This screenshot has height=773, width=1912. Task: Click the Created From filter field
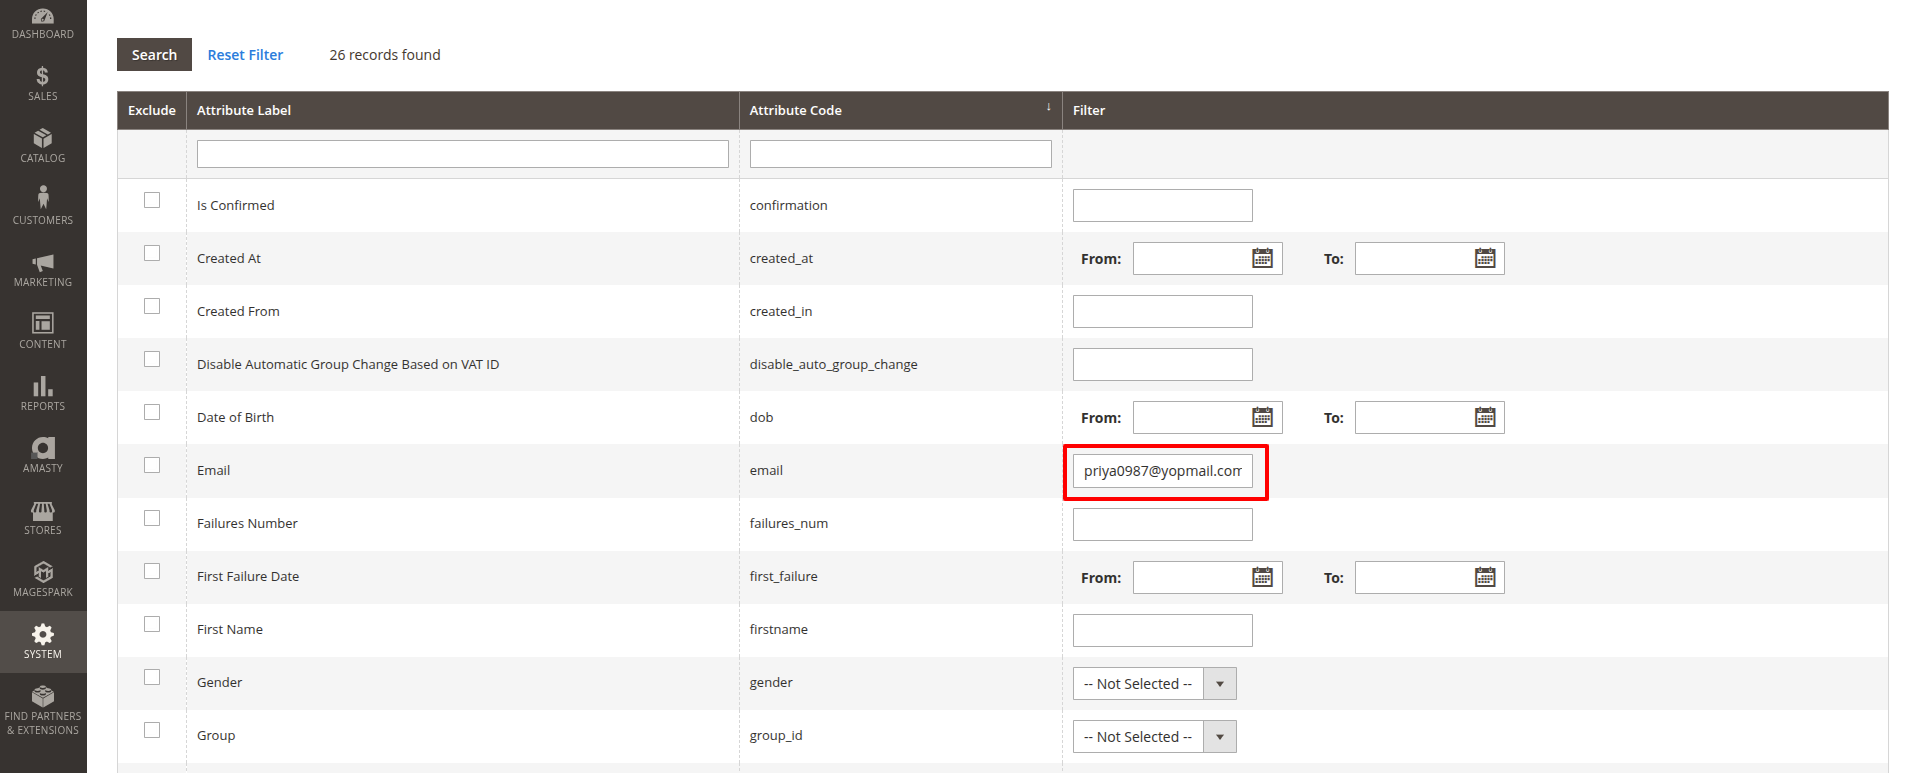click(1163, 312)
